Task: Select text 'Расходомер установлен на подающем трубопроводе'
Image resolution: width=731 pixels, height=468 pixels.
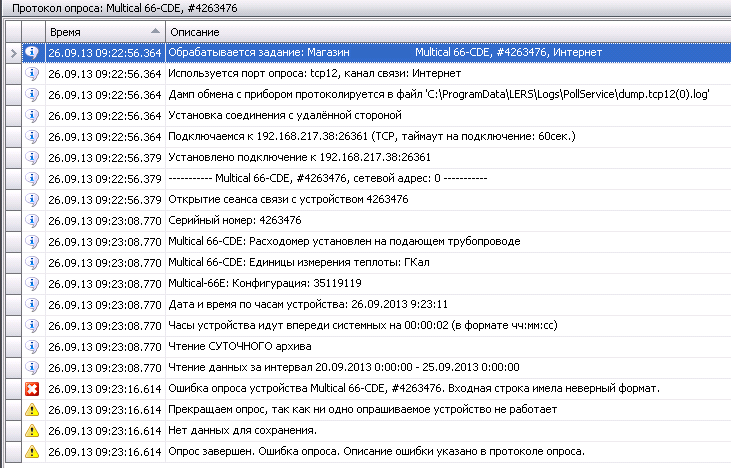Action: 385,241
